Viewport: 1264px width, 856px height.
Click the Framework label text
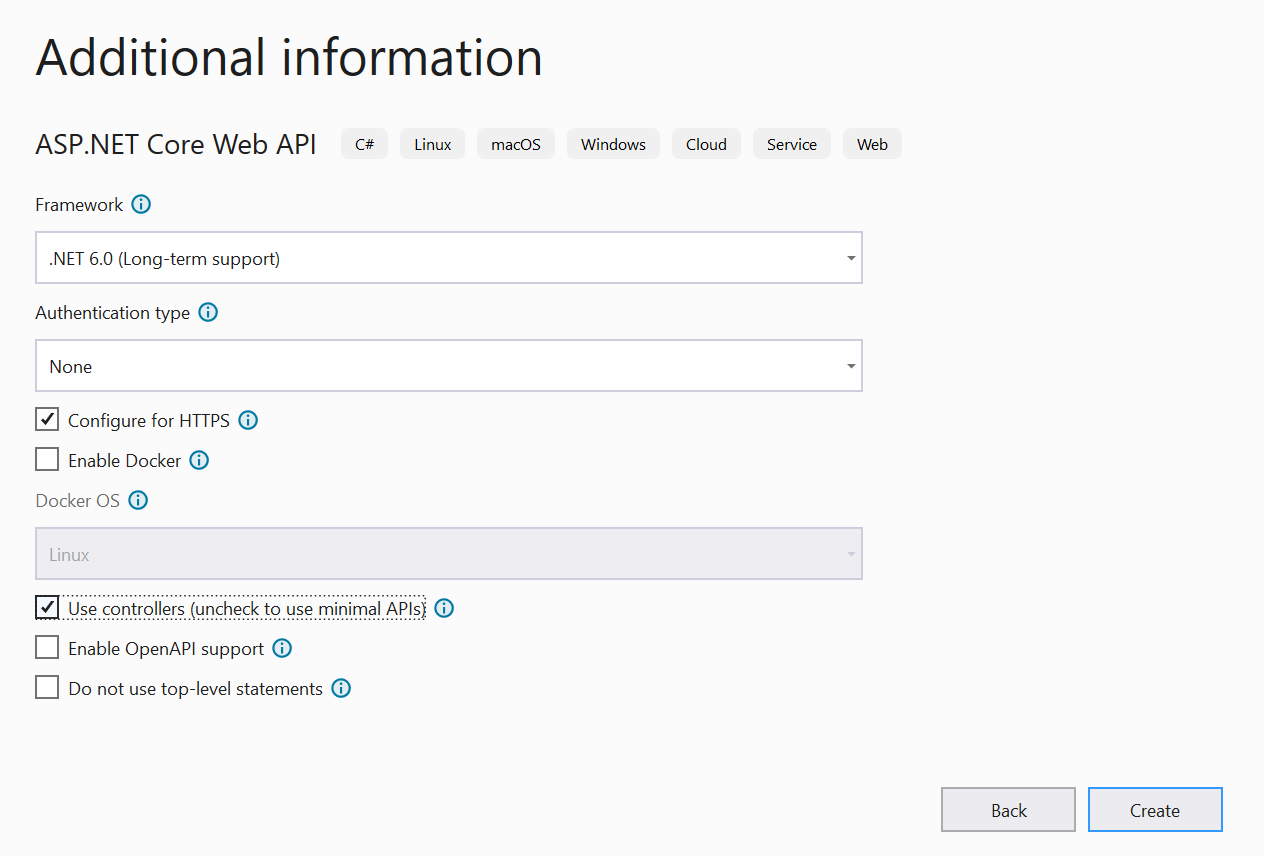[x=79, y=205]
